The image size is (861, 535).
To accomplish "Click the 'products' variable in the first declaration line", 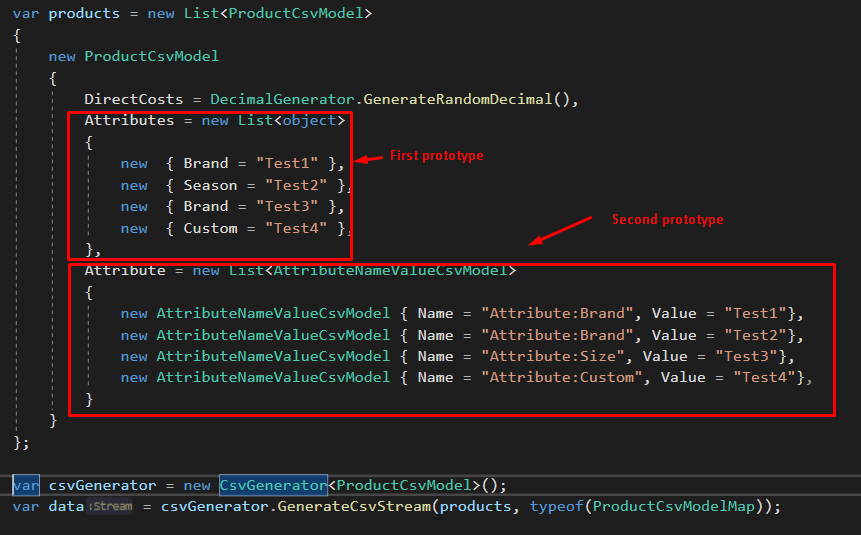I will pos(84,14).
